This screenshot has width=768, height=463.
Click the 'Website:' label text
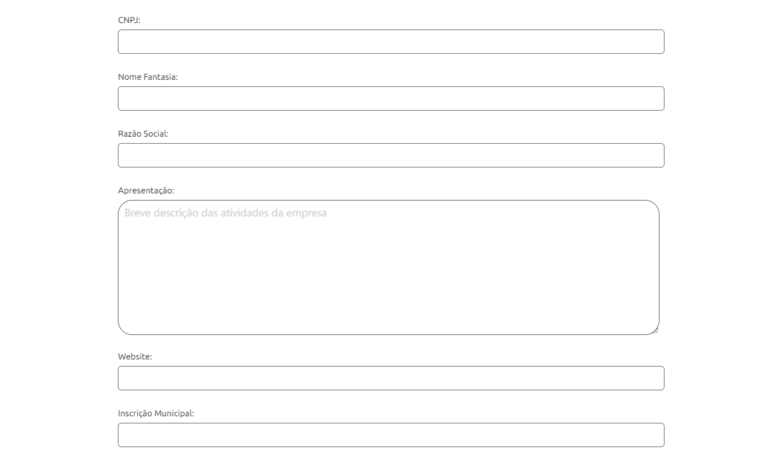coord(135,357)
